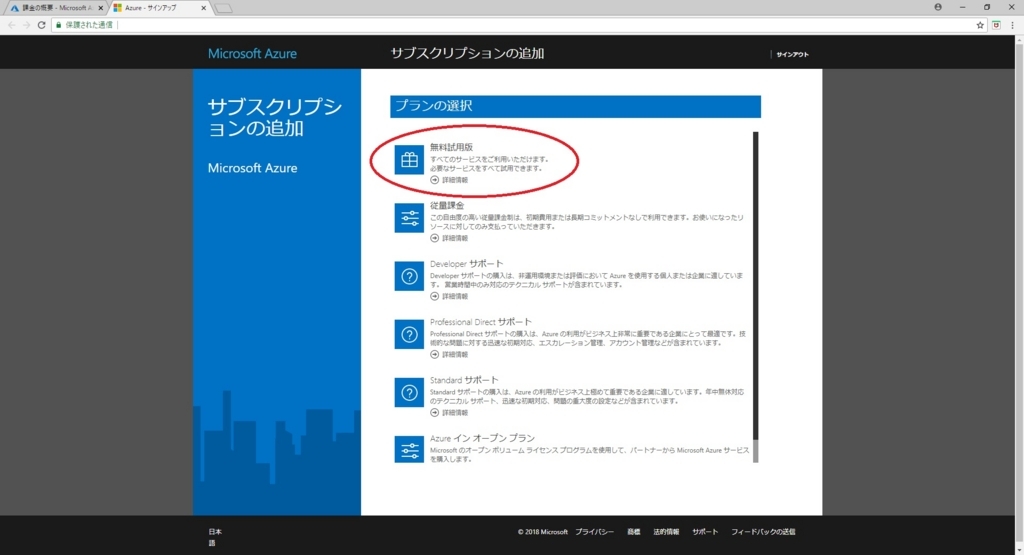Click the green padlock secure icon
Viewport: 1024px width, 555px height.
pos(58,25)
